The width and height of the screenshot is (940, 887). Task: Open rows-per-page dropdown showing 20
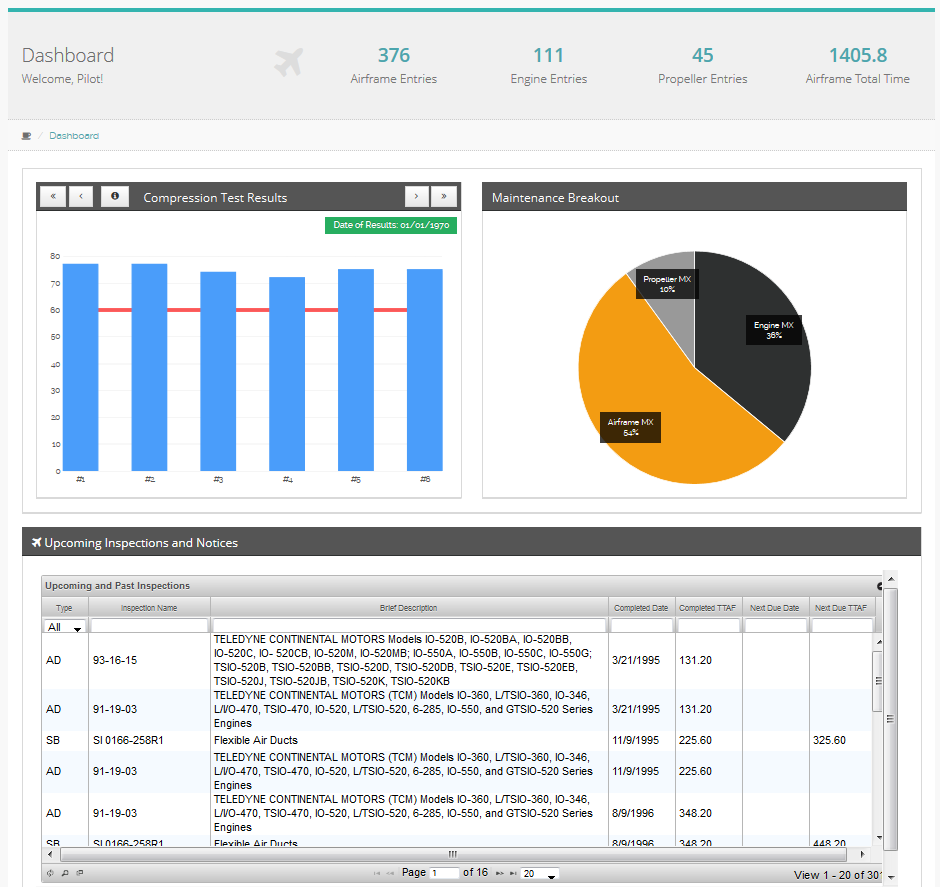[x=540, y=874]
